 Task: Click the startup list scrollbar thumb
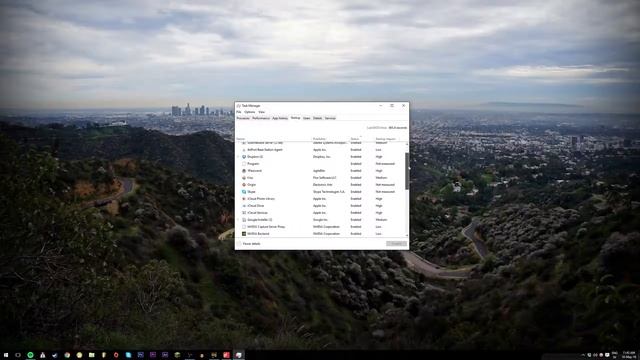(407, 171)
